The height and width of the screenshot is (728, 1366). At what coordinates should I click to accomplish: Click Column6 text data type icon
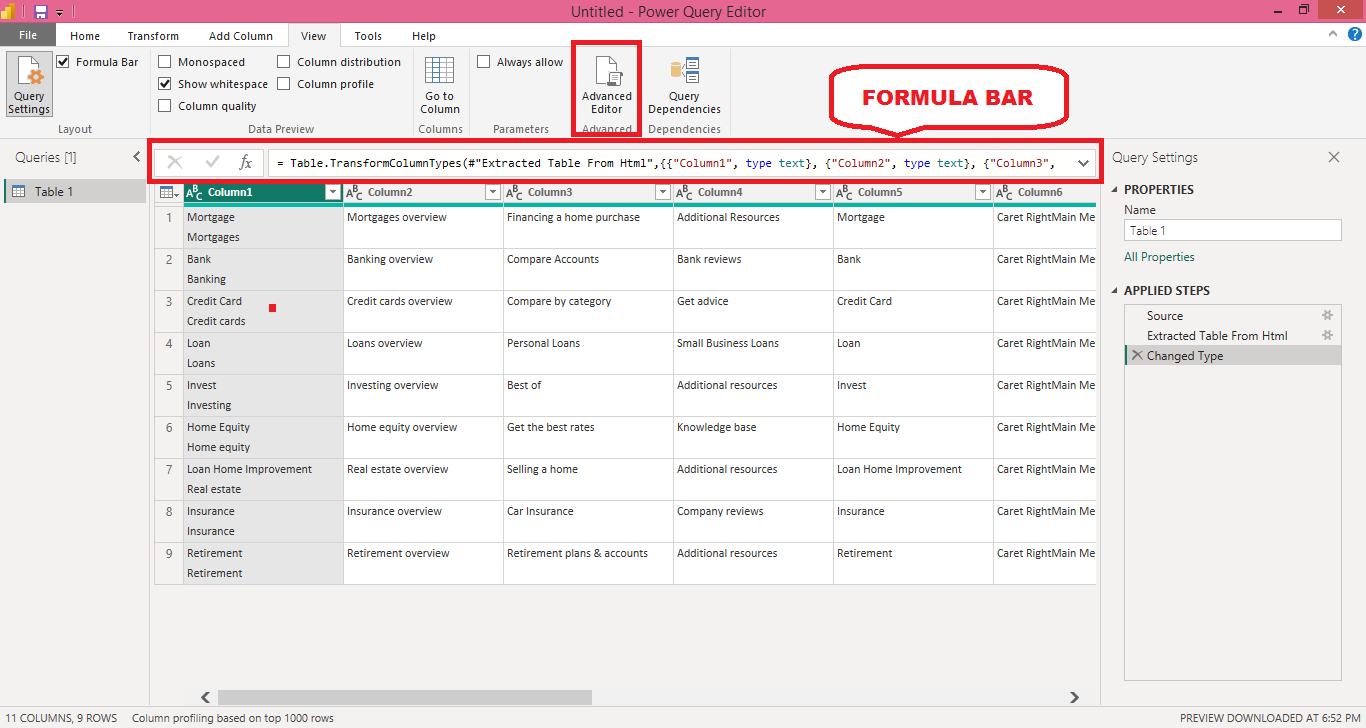click(1004, 192)
